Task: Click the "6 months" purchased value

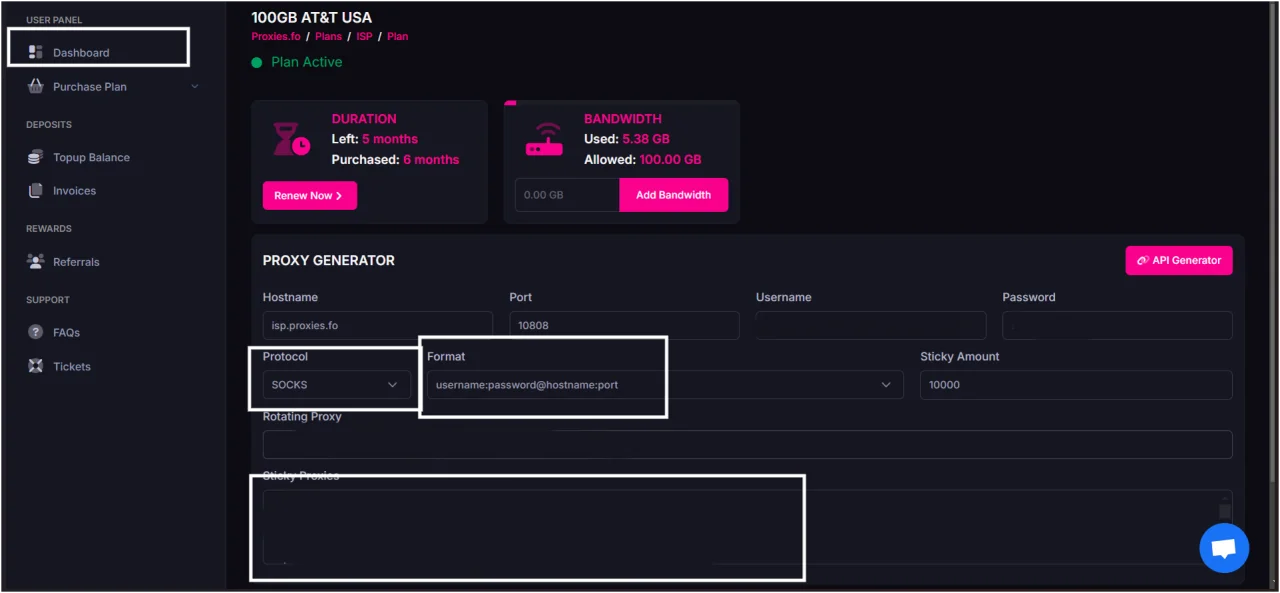Action: coord(431,160)
